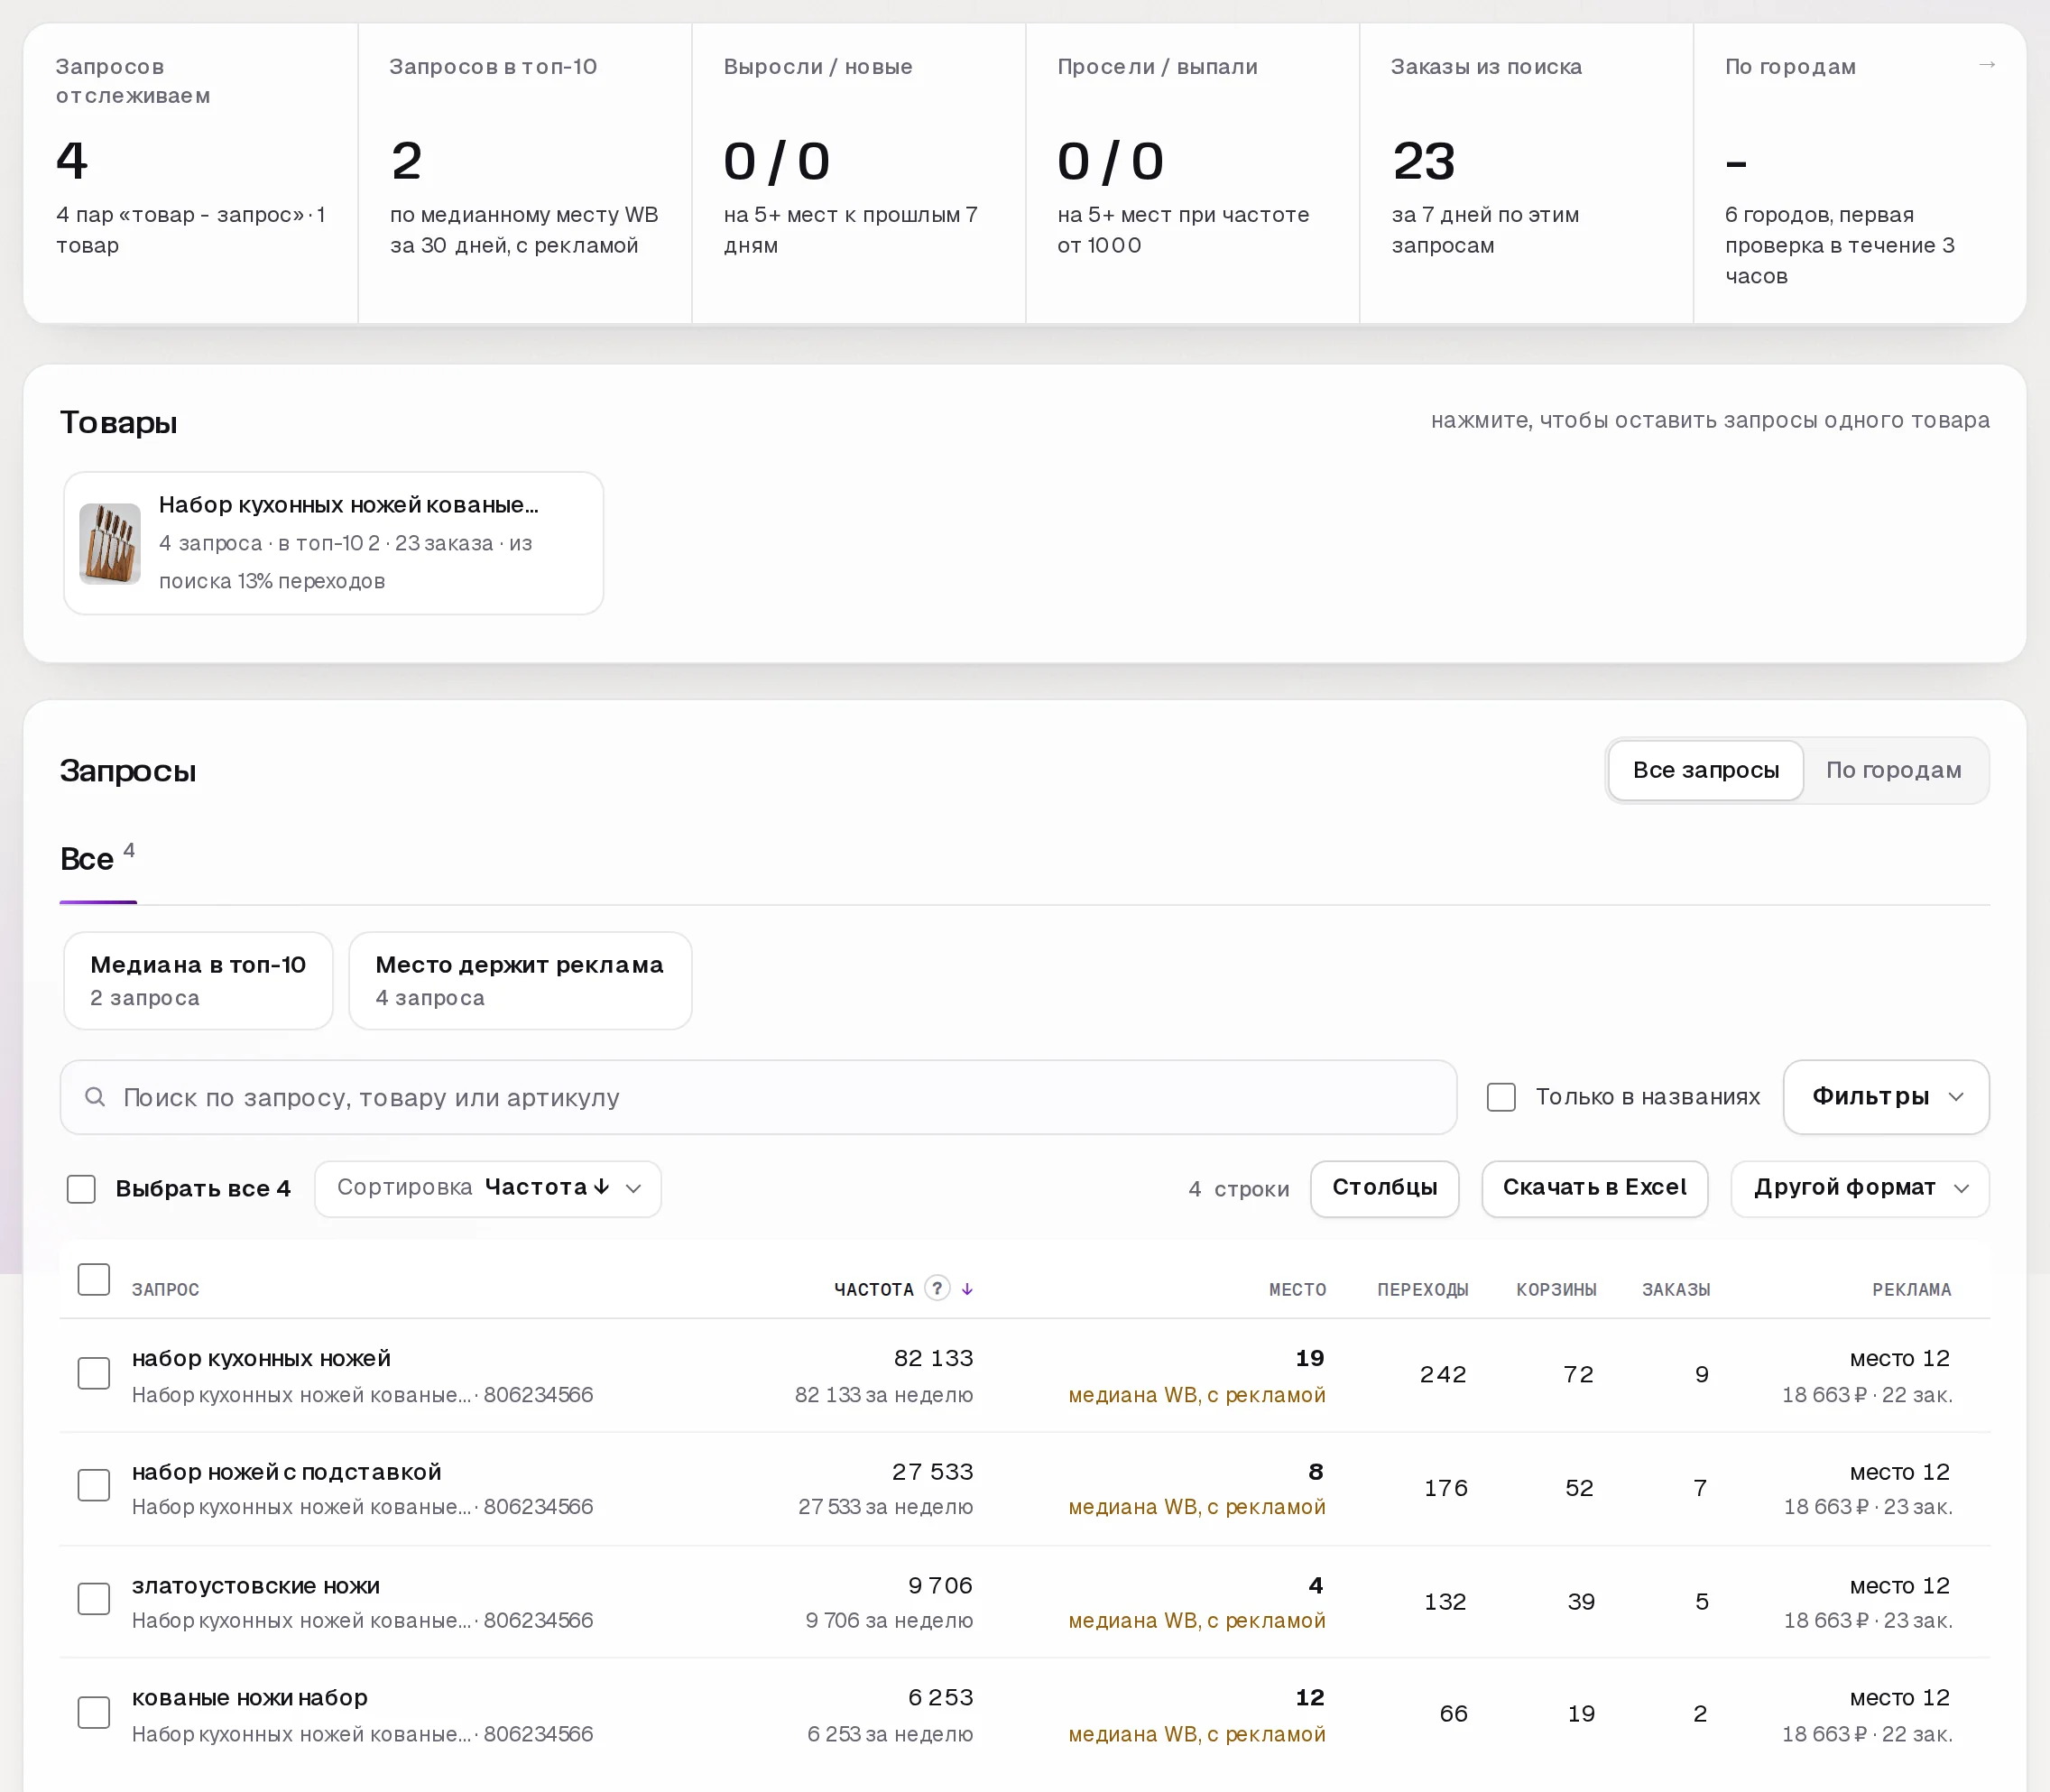Click the Переходы column header
Image resolution: width=2050 pixels, height=1792 pixels.
point(1422,1290)
